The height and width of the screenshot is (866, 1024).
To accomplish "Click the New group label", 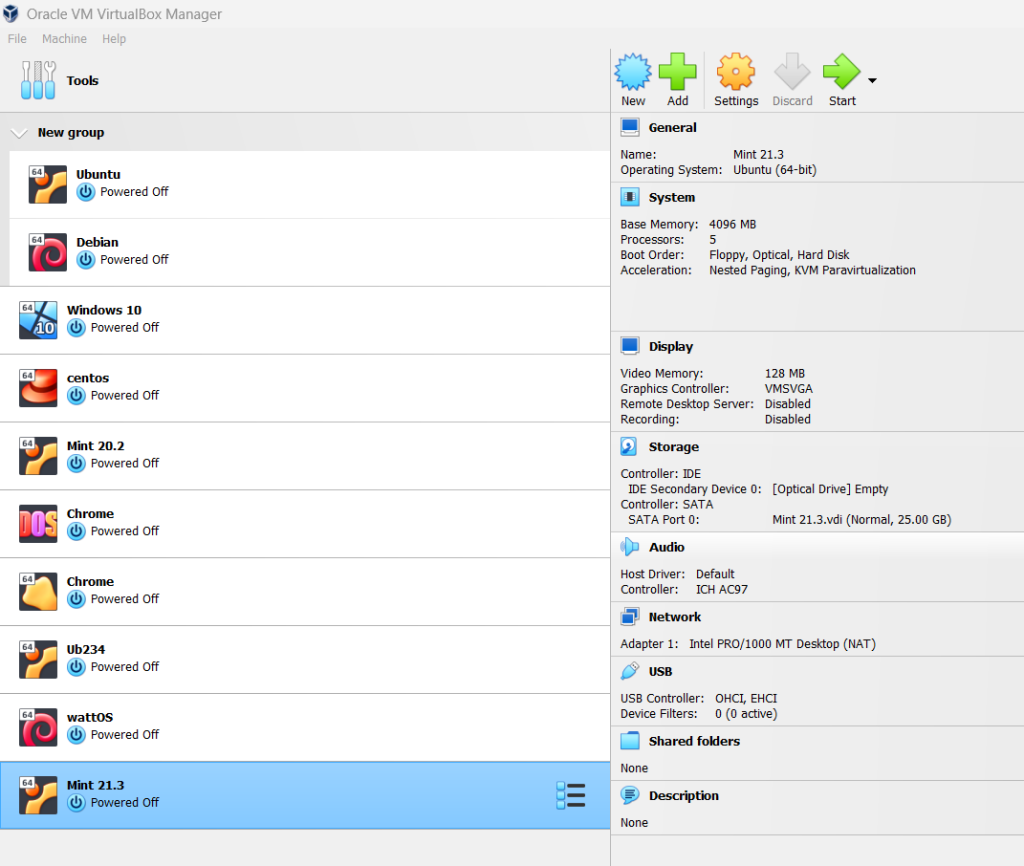I will pyautogui.click(x=71, y=133).
